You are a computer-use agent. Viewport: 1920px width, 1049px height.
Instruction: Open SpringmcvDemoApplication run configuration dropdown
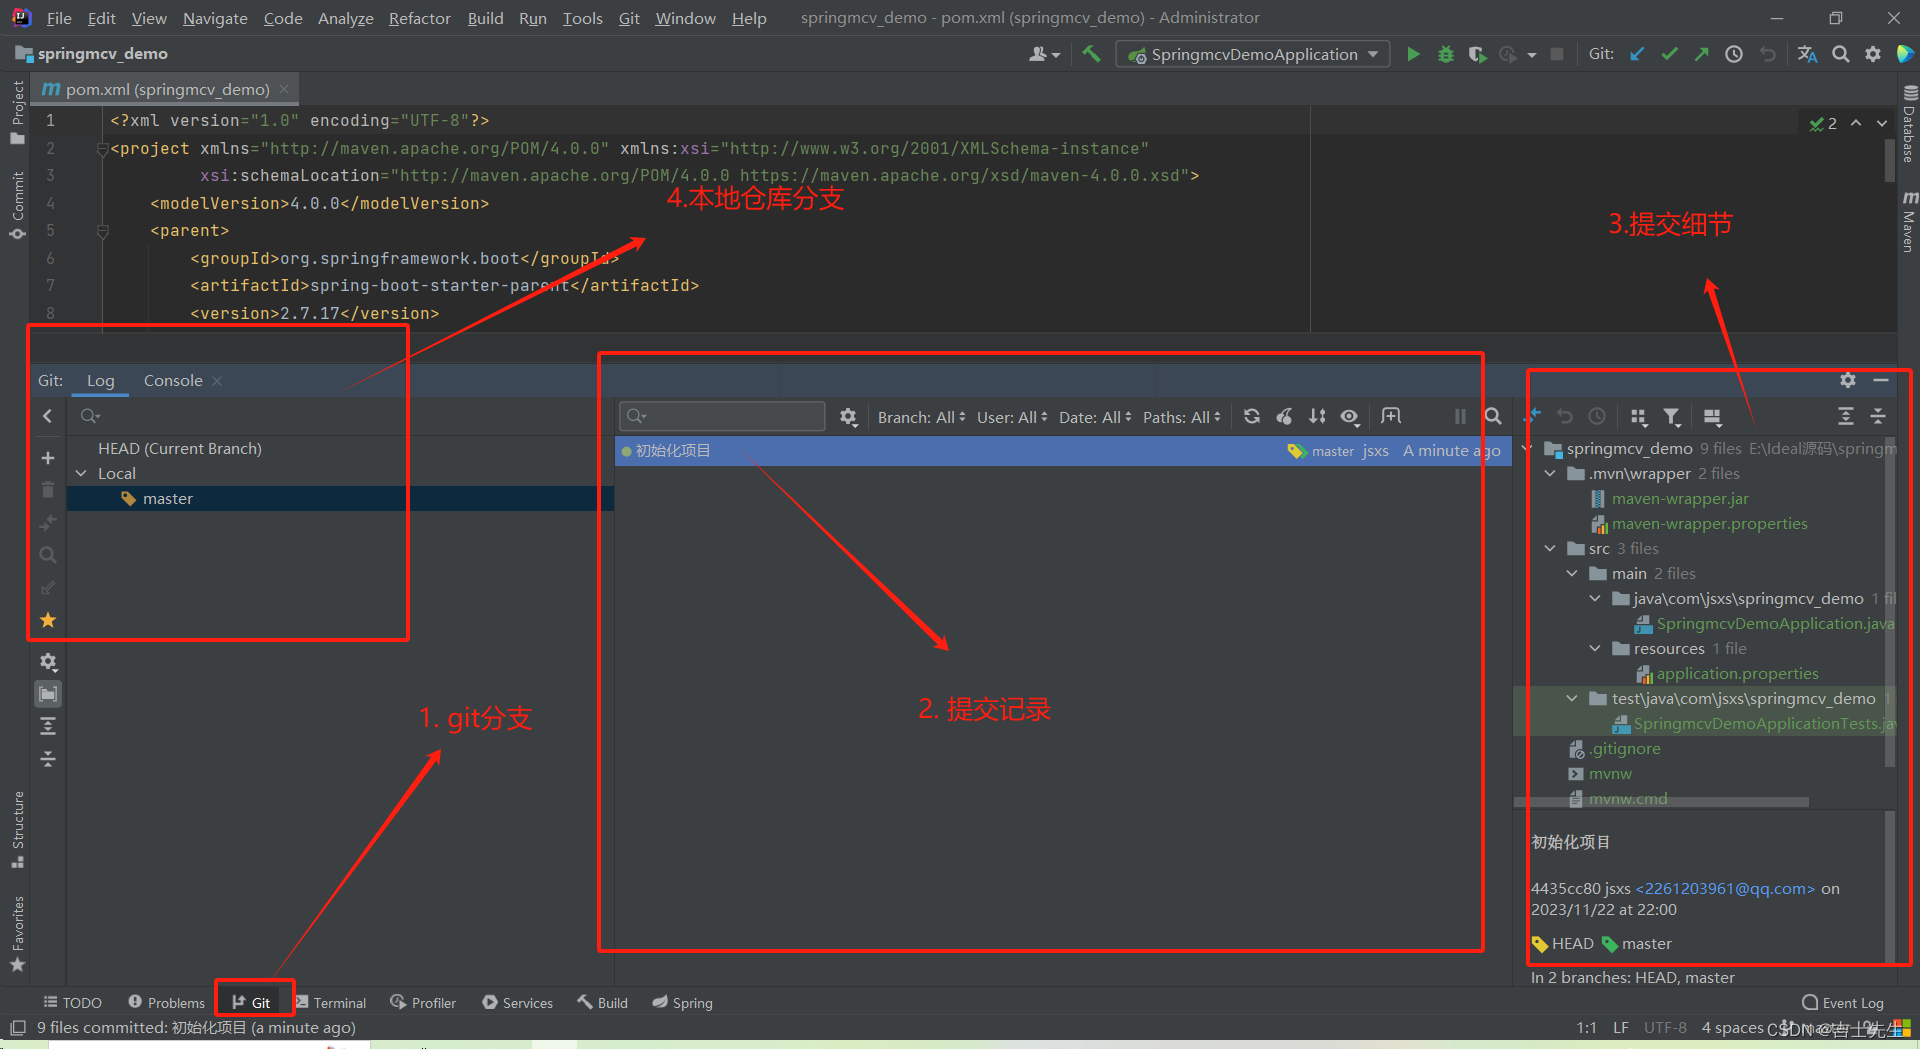(1253, 54)
